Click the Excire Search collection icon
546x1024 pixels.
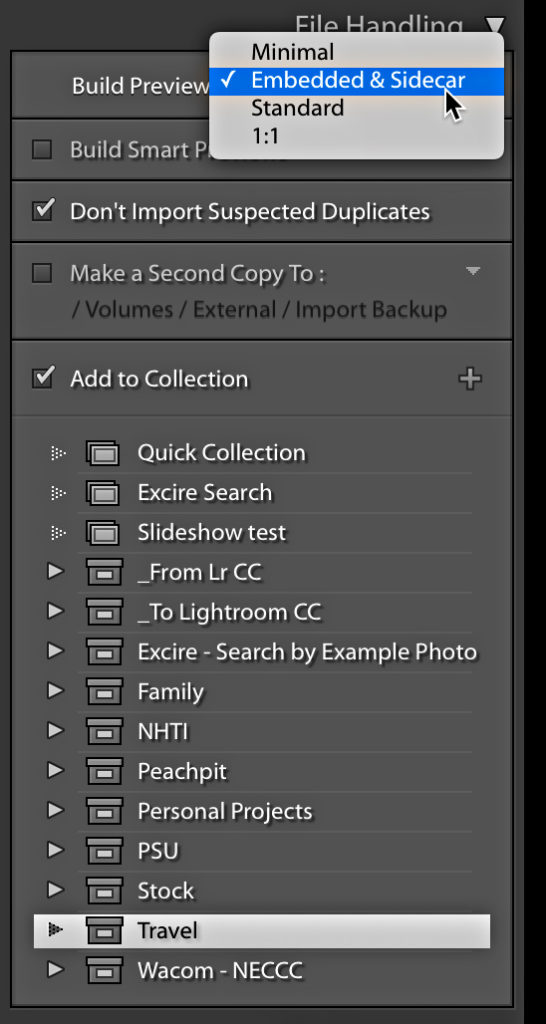click(x=103, y=492)
